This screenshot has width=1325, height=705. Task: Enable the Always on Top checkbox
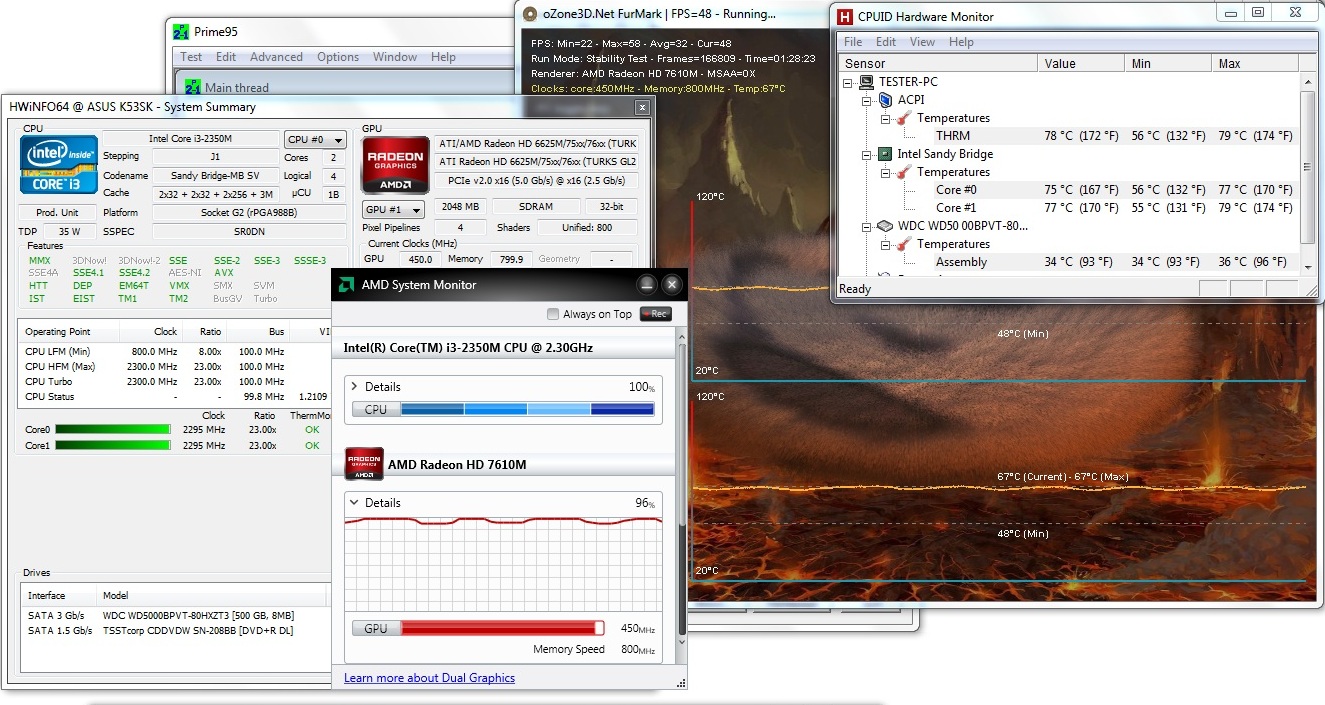[x=553, y=314]
